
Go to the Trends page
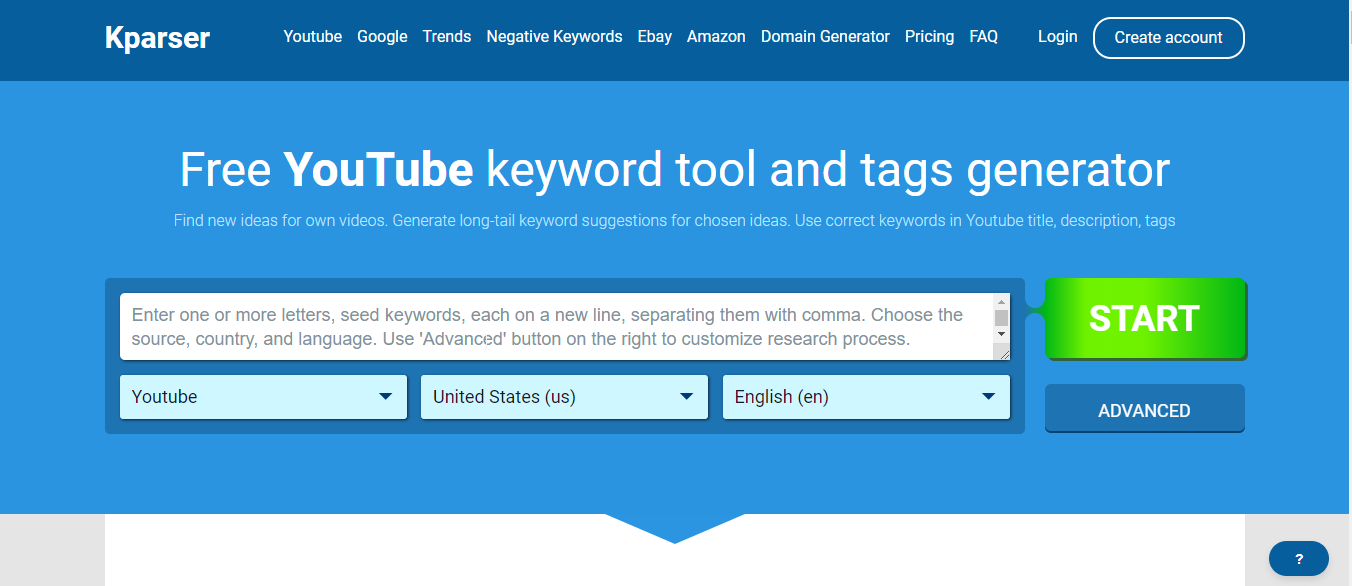click(446, 37)
